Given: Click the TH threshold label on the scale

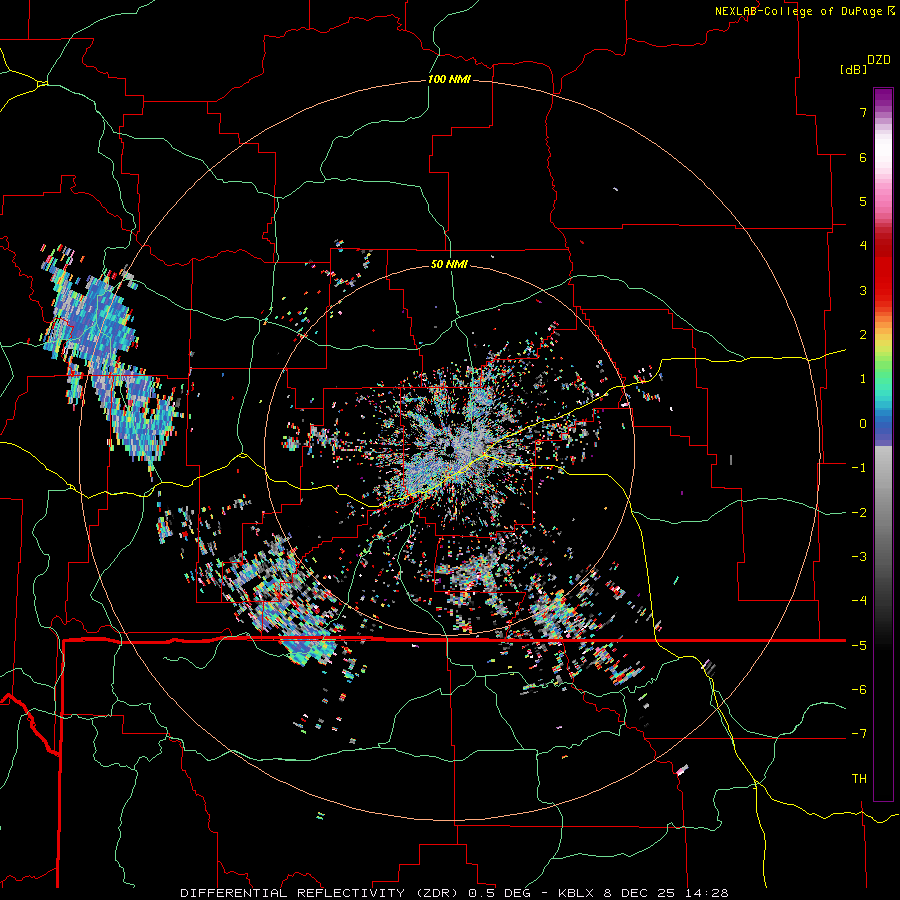Looking at the screenshot, I should 859,779.
